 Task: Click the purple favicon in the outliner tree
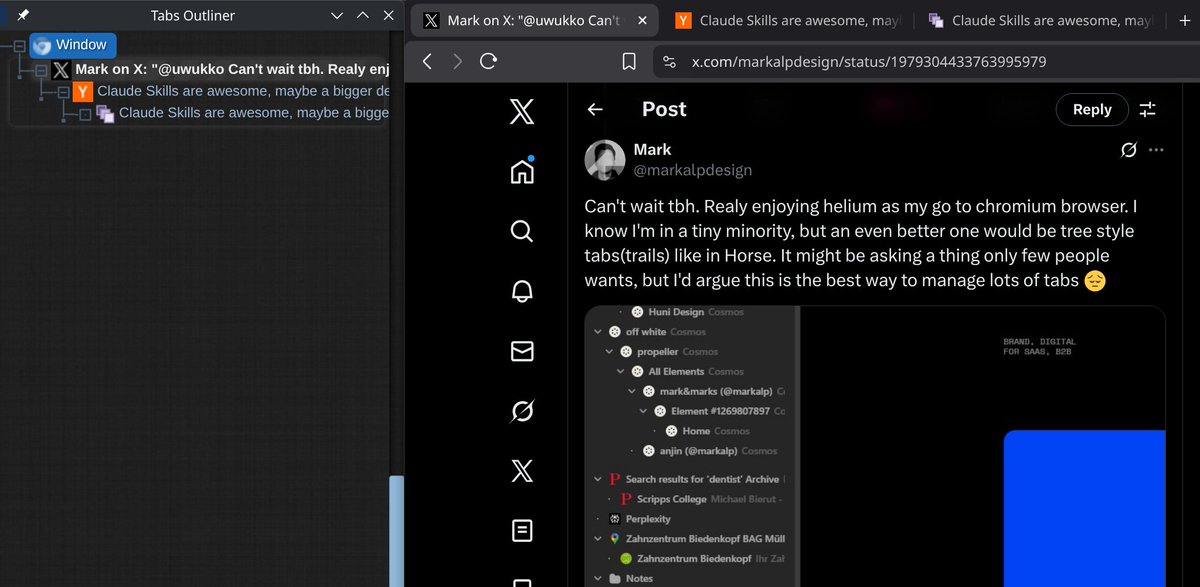(105, 114)
